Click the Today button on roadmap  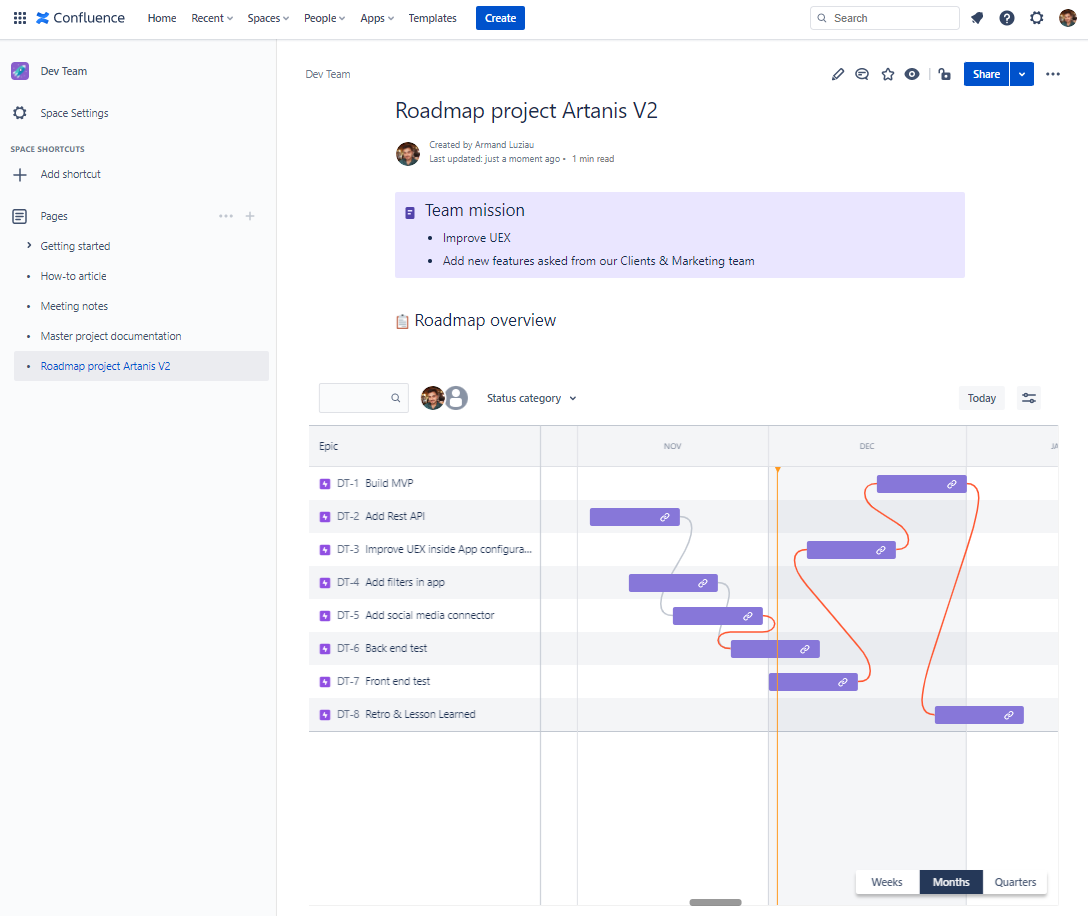pos(981,398)
